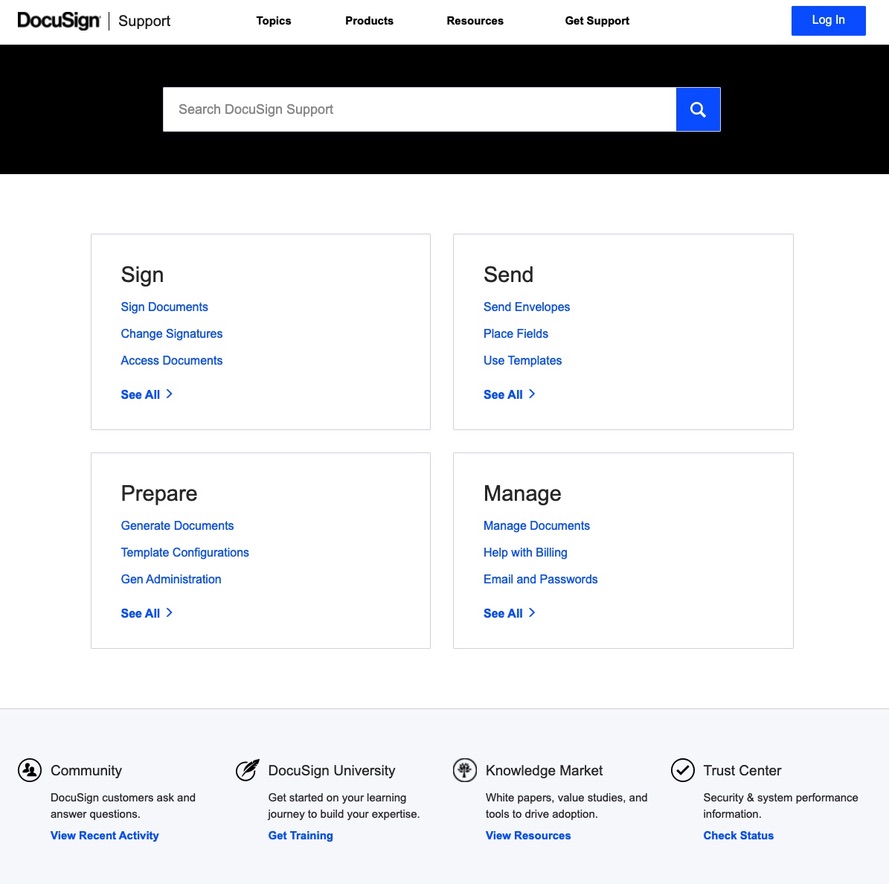
Task: See all topics in the Sign card
Action: pos(146,394)
